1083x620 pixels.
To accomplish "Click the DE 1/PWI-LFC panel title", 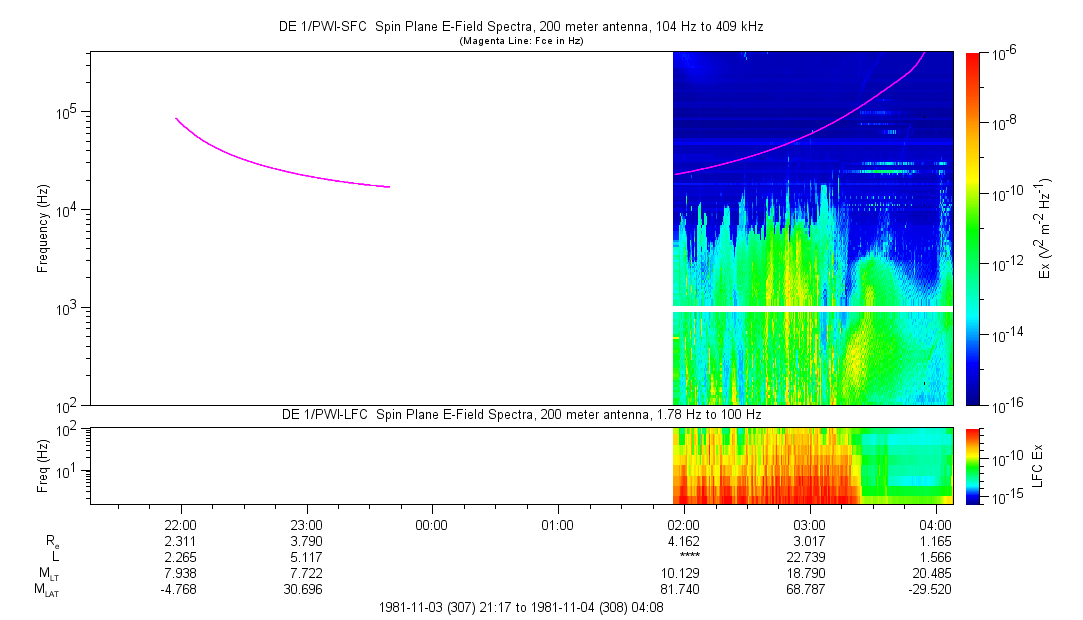I will click(x=520, y=415).
